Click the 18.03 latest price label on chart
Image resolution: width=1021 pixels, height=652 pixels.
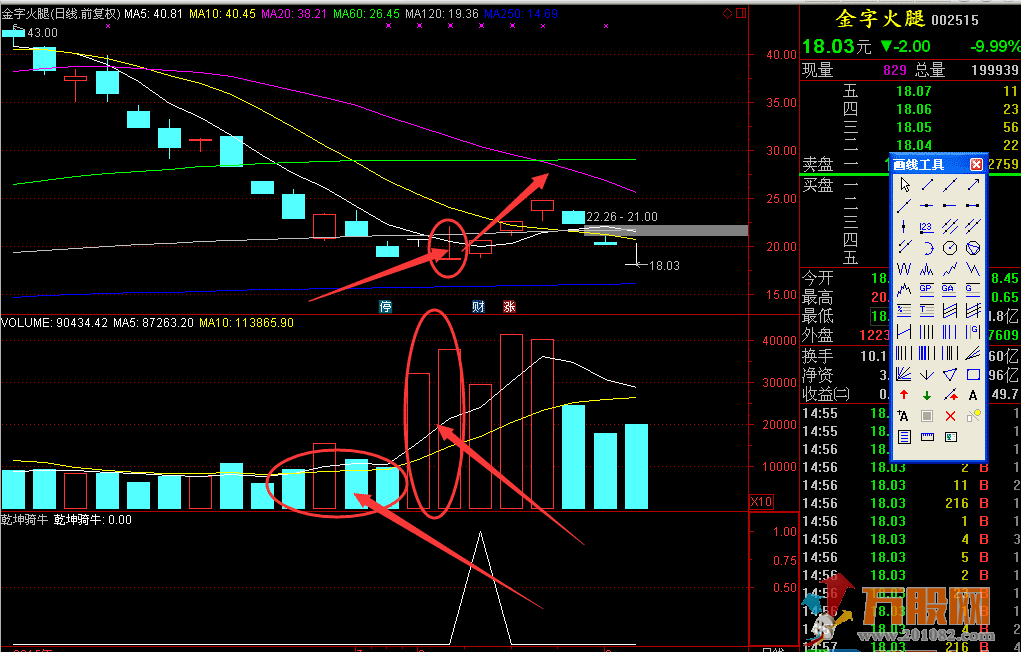(x=664, y=266)
